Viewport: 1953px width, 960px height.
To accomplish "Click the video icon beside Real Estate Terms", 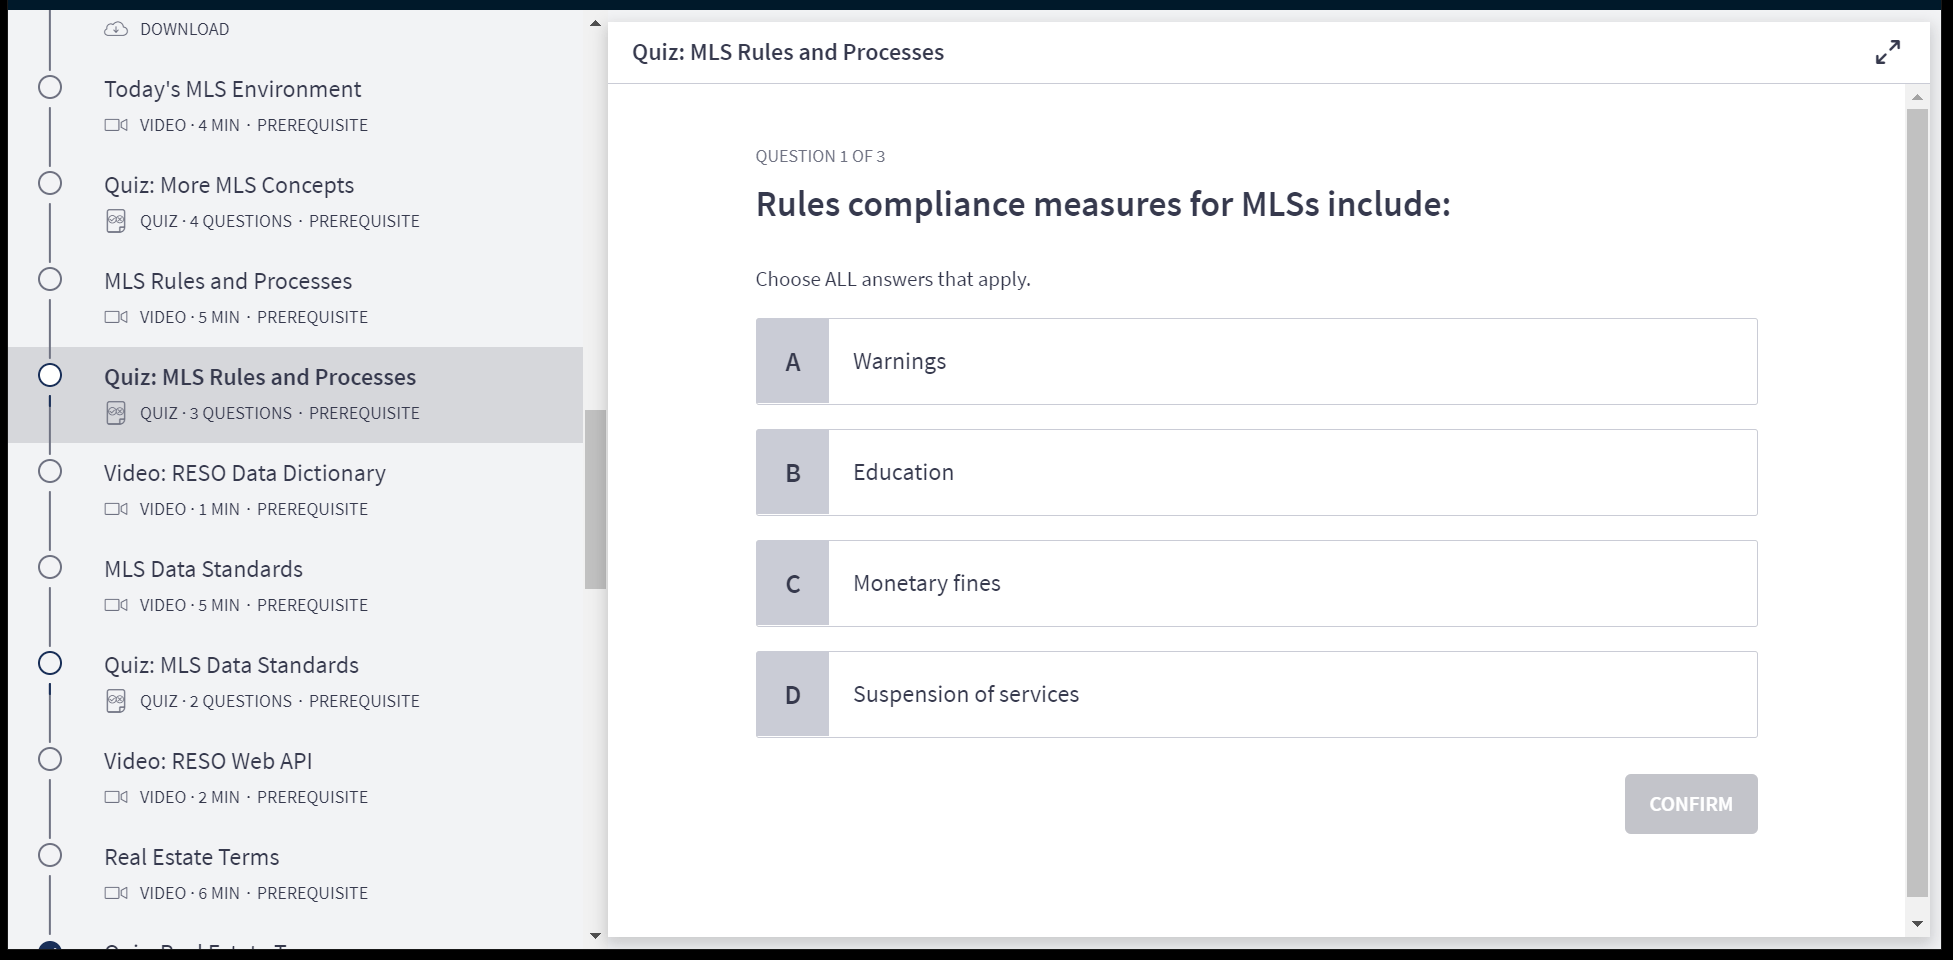I will pyautogui.click(x=116, y=893).
